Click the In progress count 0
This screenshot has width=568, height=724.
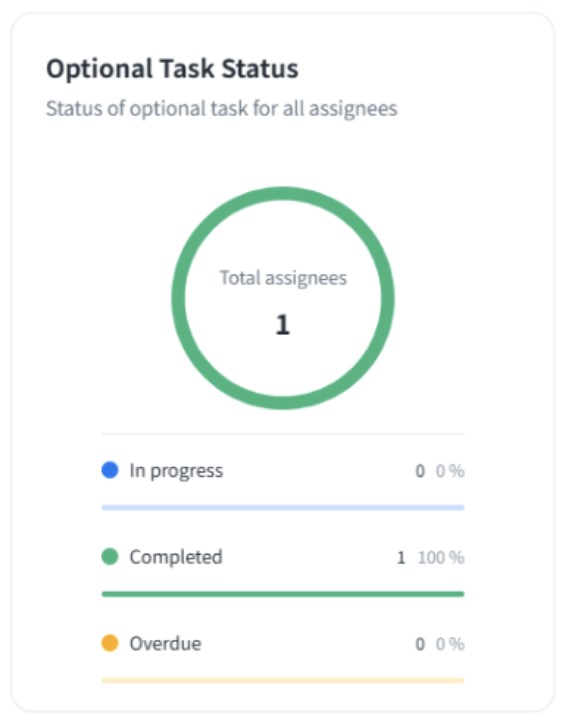coord(420,471)
